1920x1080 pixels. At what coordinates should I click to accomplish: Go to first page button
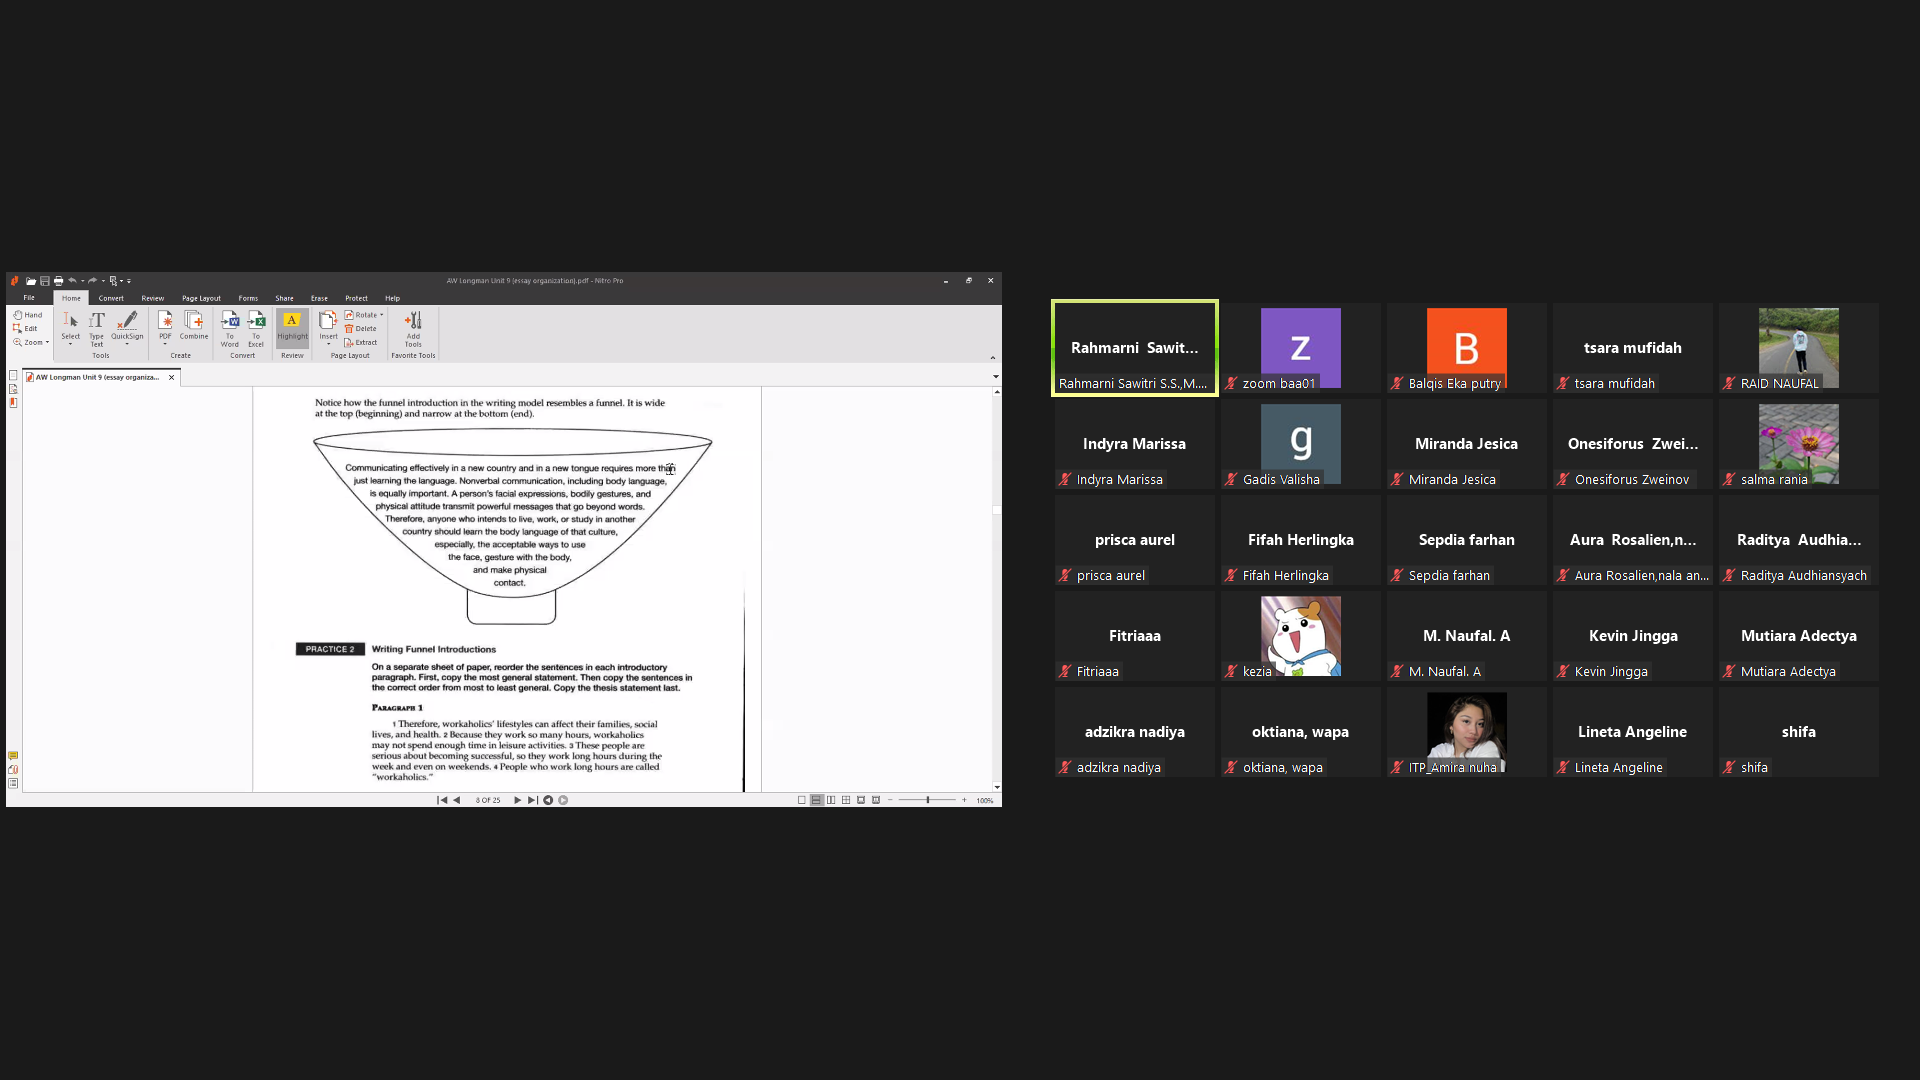(x=442, y=800)
